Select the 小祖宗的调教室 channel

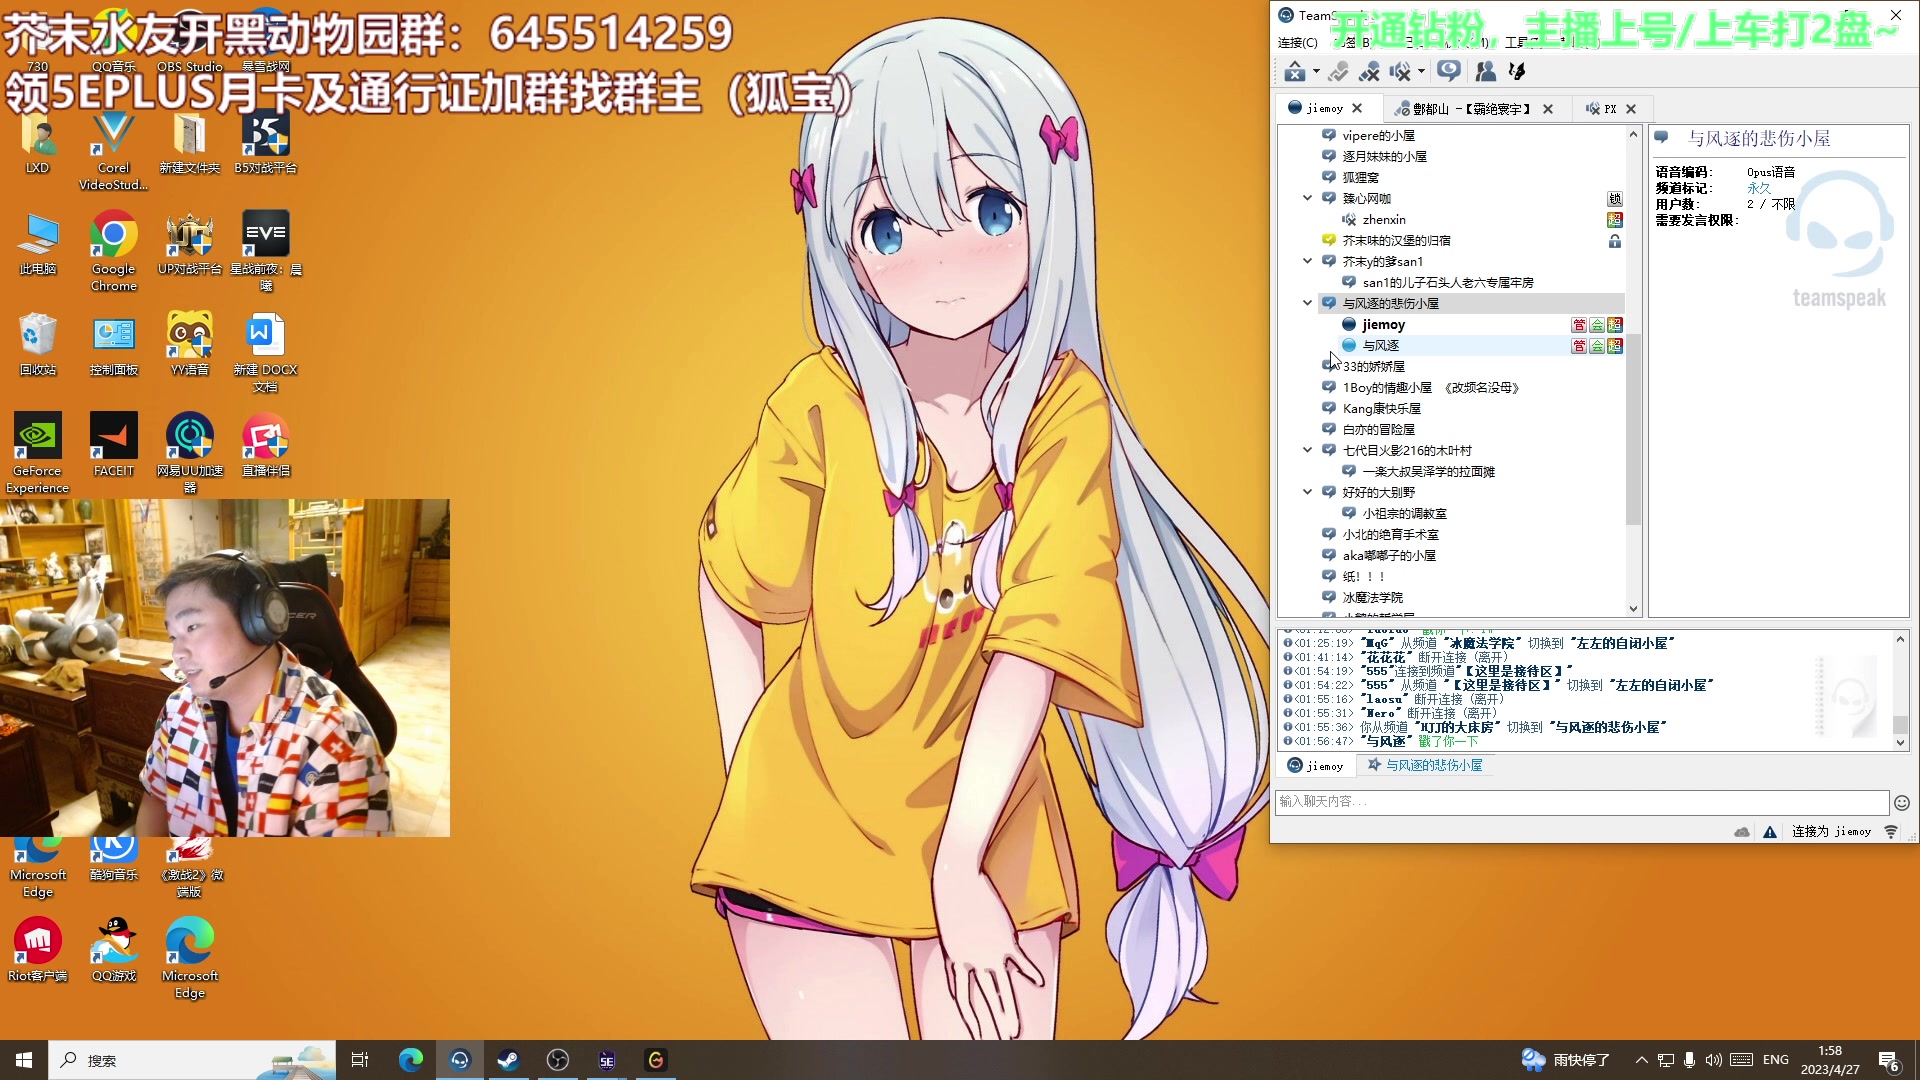coord(1404,513)
